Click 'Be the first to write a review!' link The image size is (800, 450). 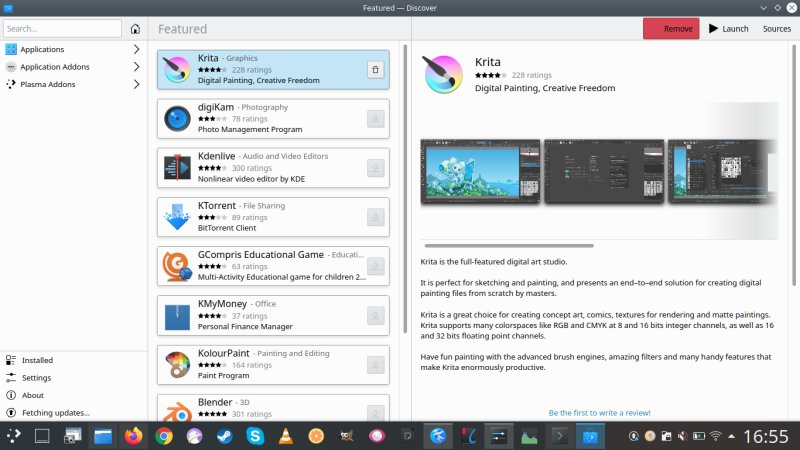coord(599,412)
